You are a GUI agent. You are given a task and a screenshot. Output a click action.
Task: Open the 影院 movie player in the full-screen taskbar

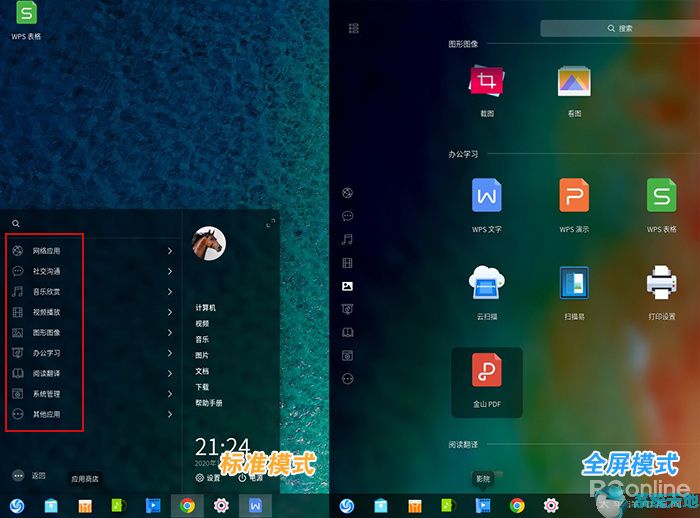point(483,505)
